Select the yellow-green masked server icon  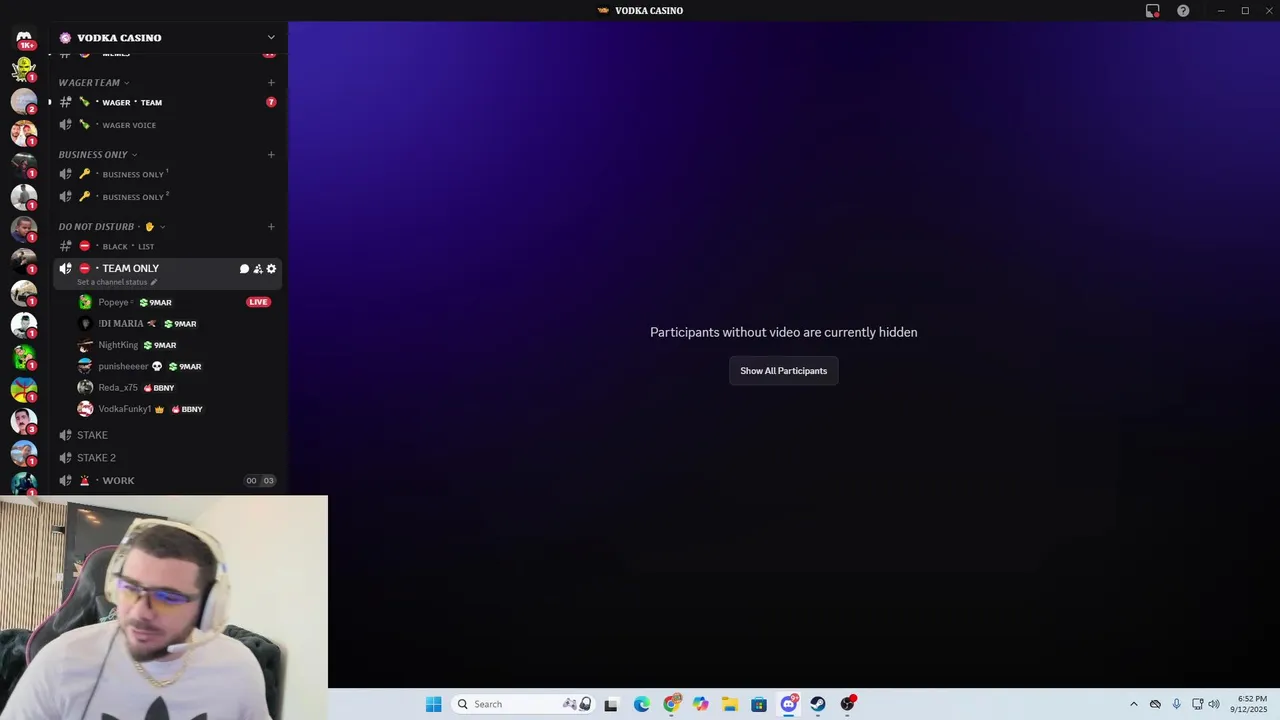(x=24, y=69)
